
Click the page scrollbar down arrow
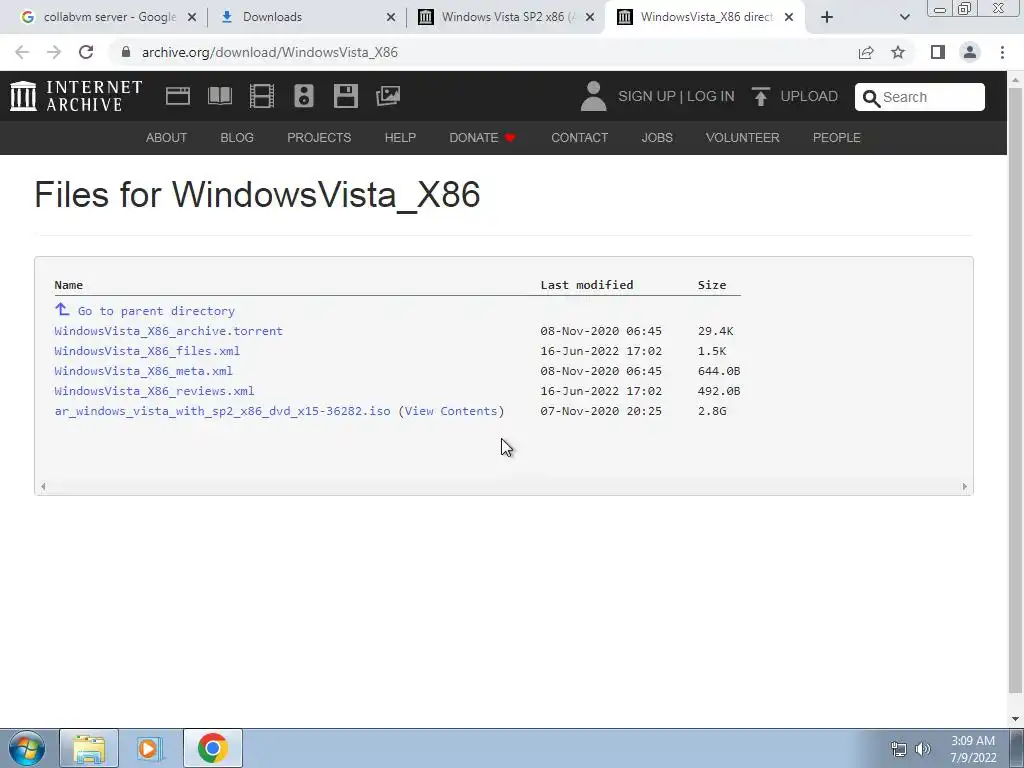coord(1016,719)
